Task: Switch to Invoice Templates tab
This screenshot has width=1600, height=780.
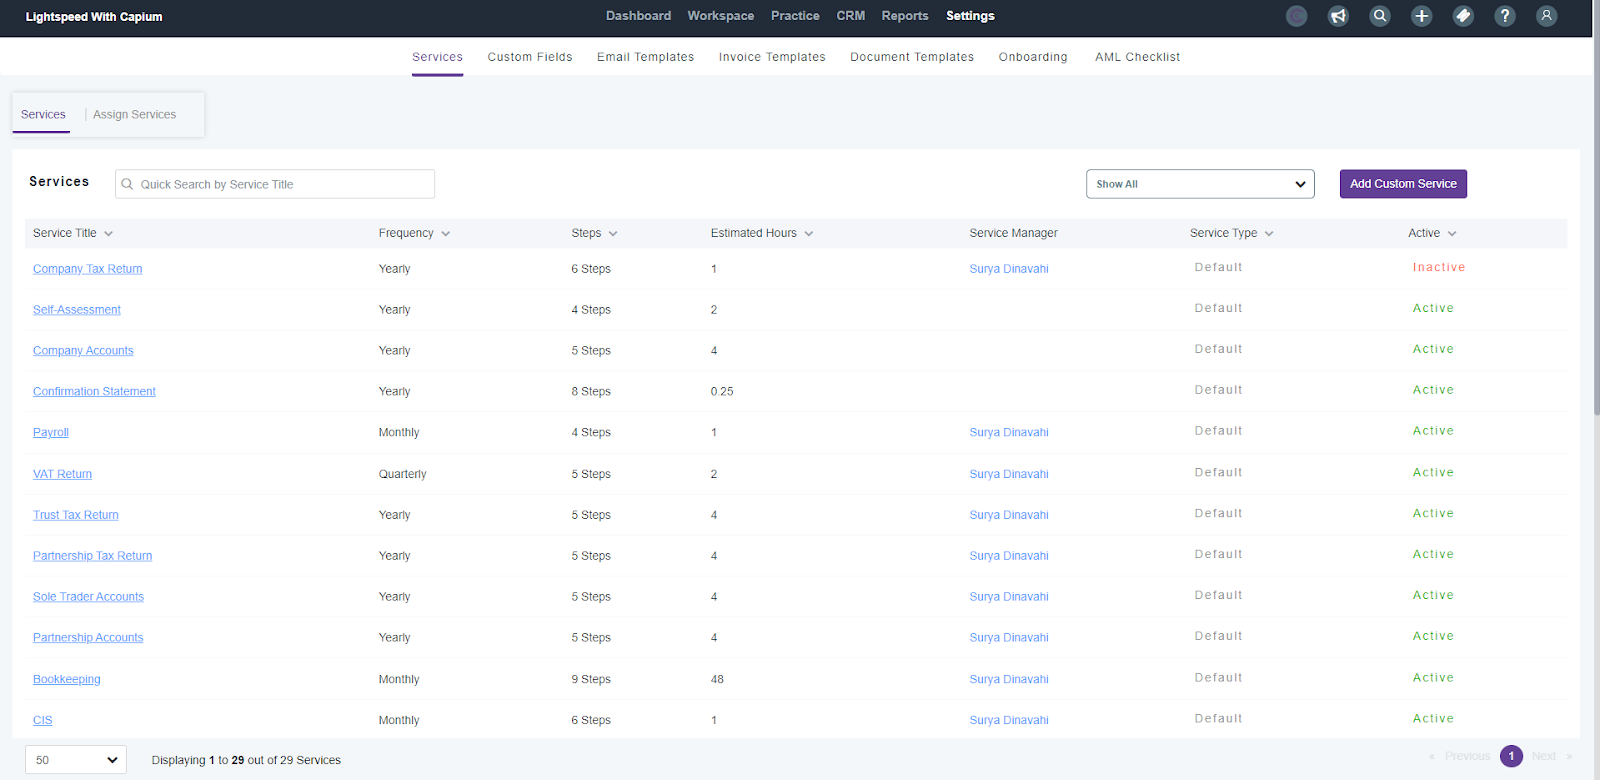Action: [772, 57]
